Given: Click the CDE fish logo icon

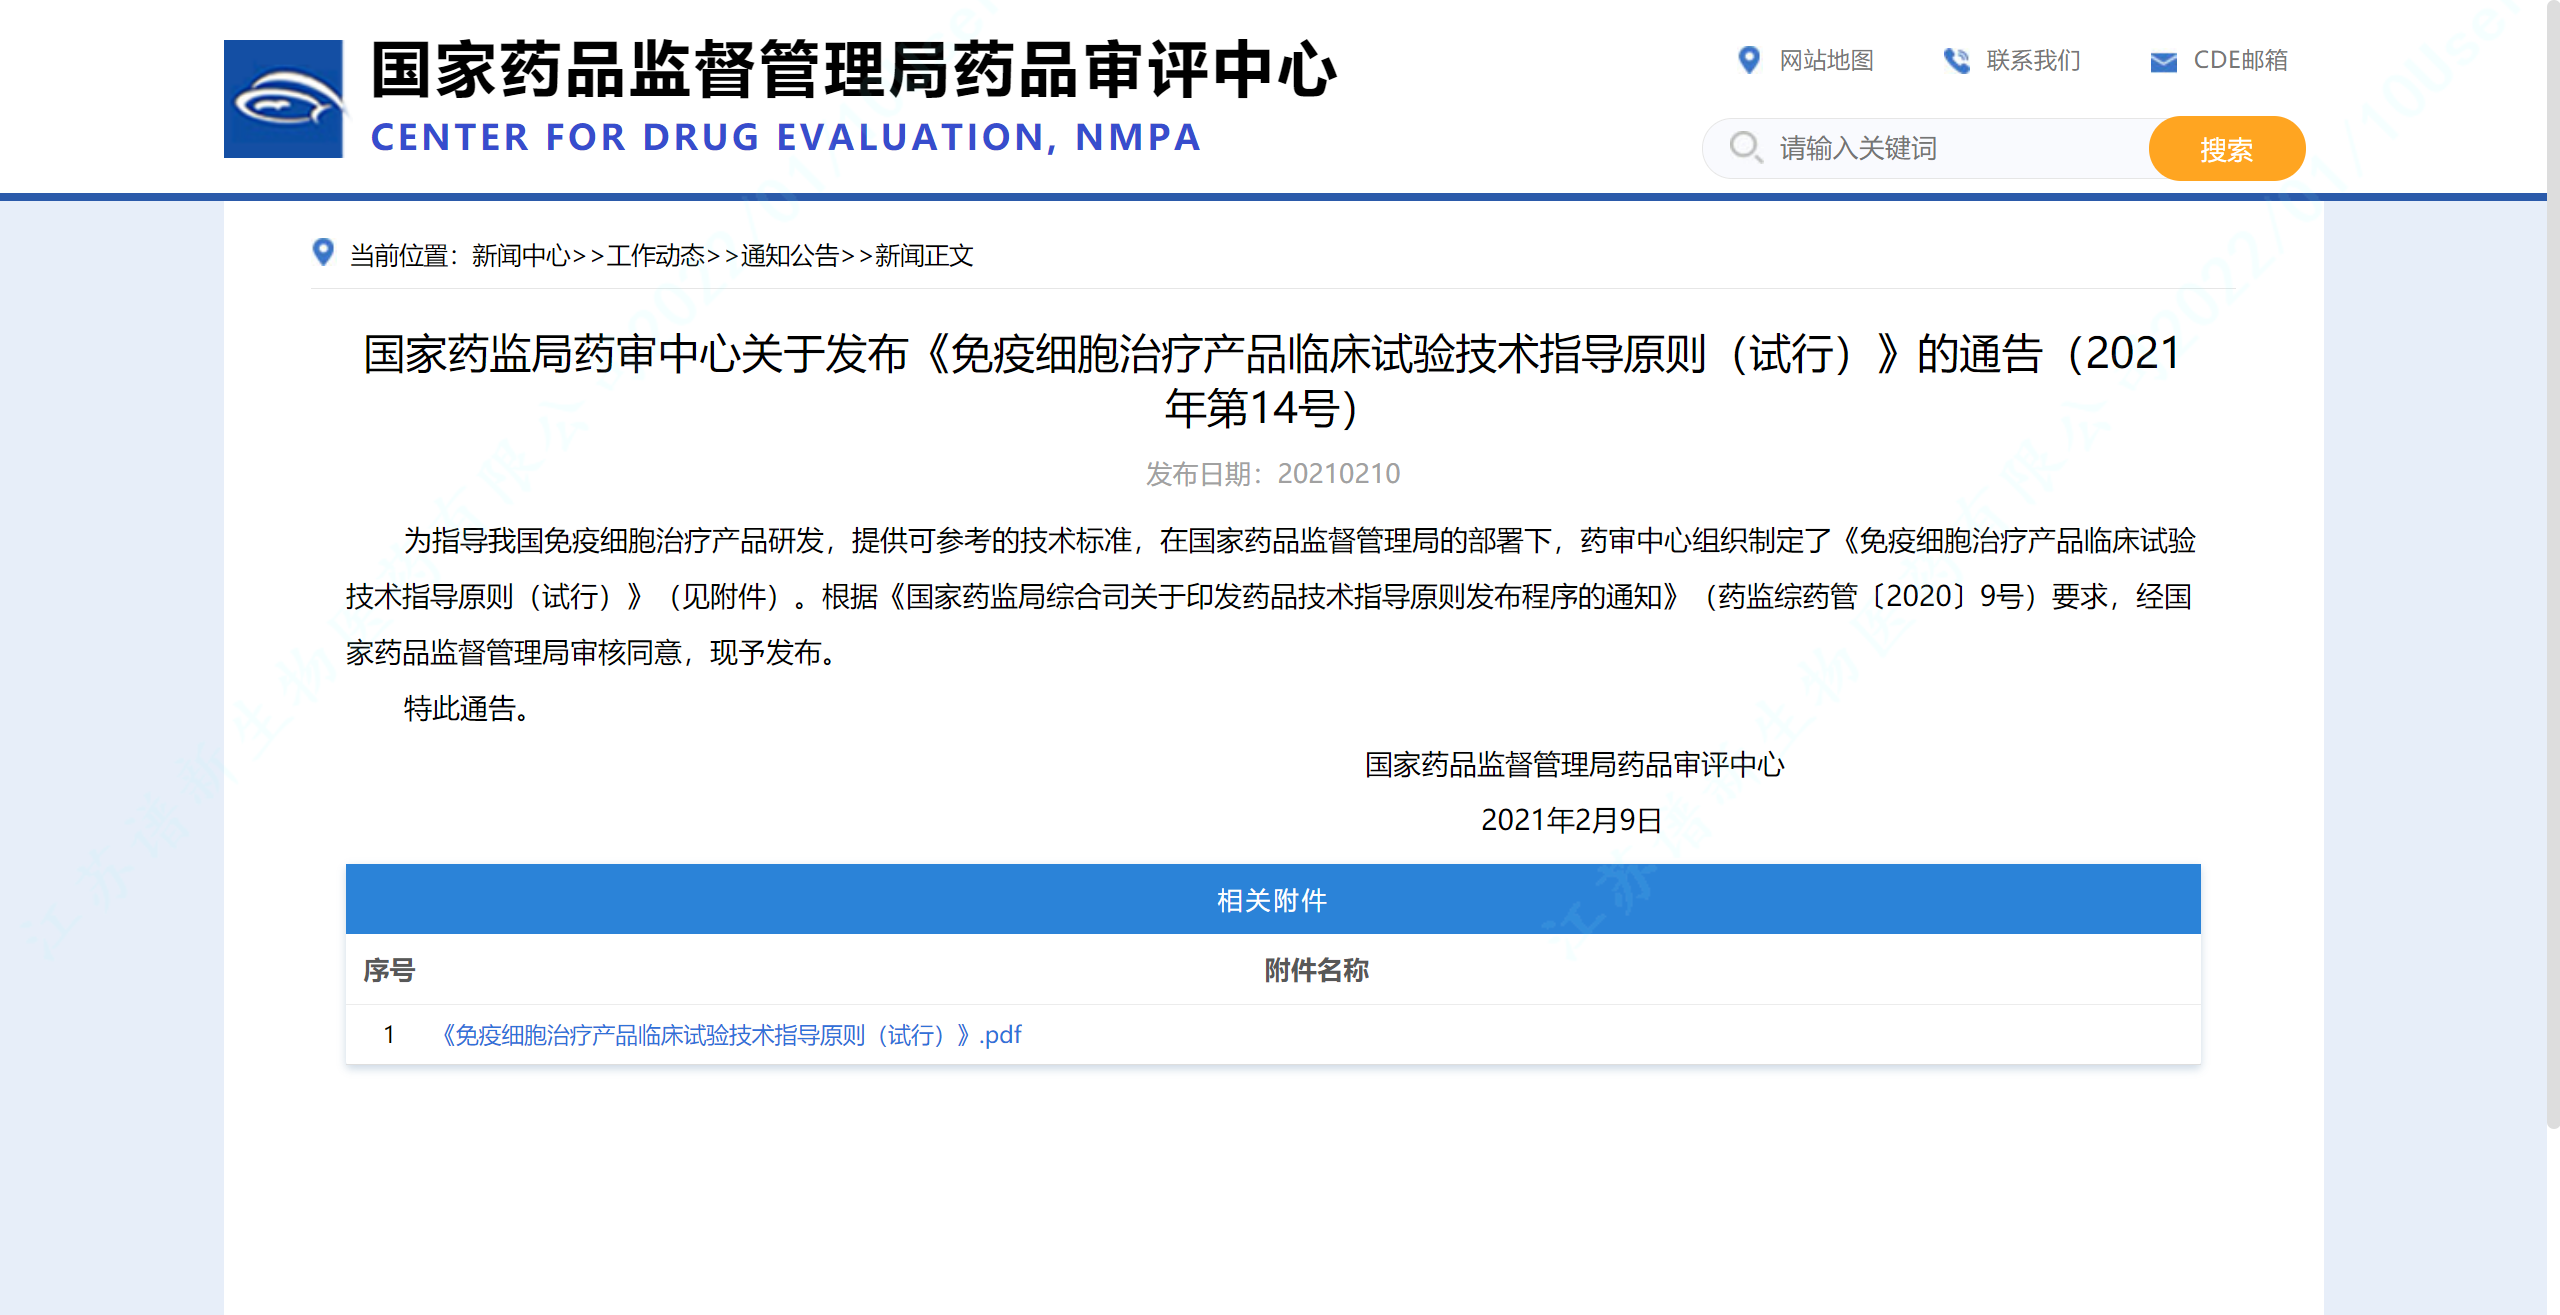Looking at the screenshot, I should coord(284,99).
